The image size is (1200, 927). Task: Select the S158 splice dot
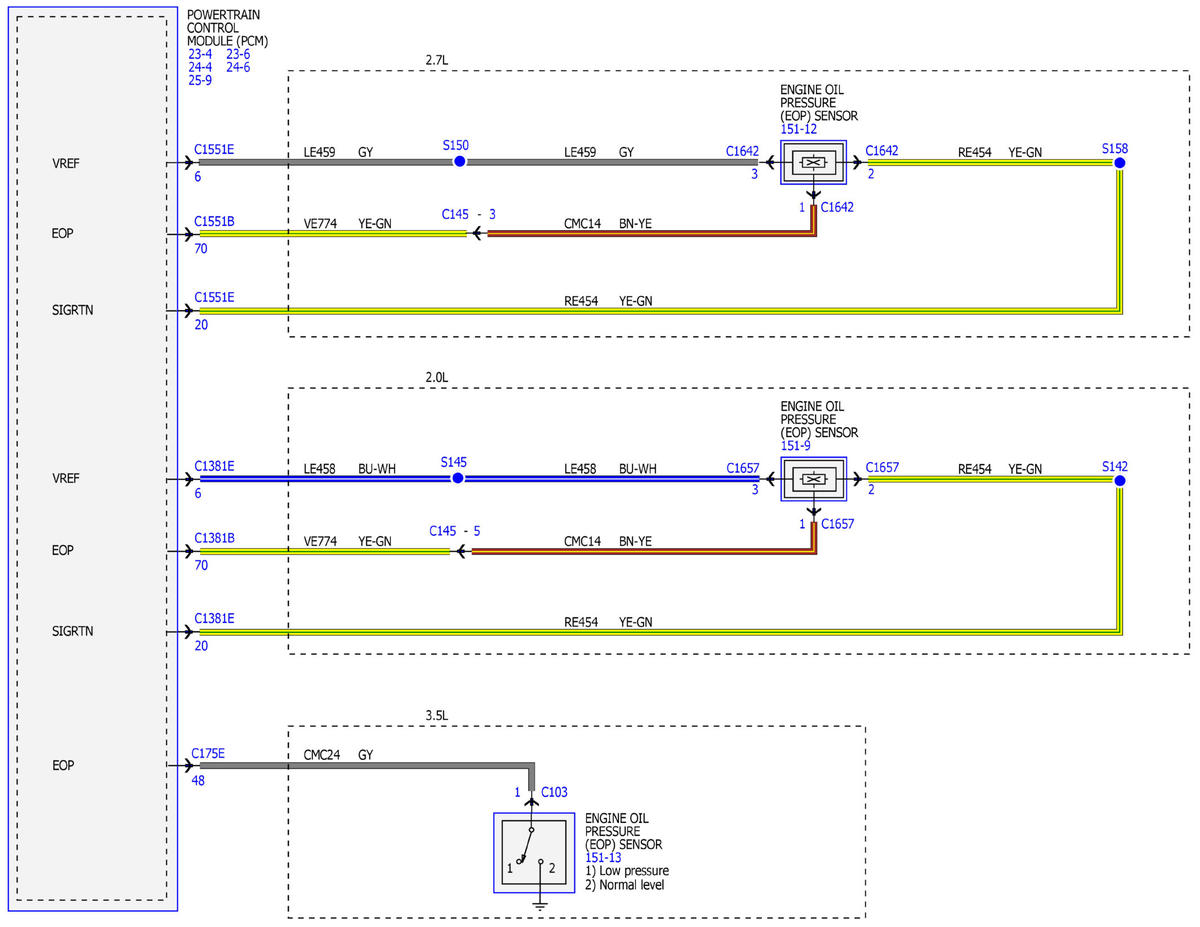(1120, 163)
